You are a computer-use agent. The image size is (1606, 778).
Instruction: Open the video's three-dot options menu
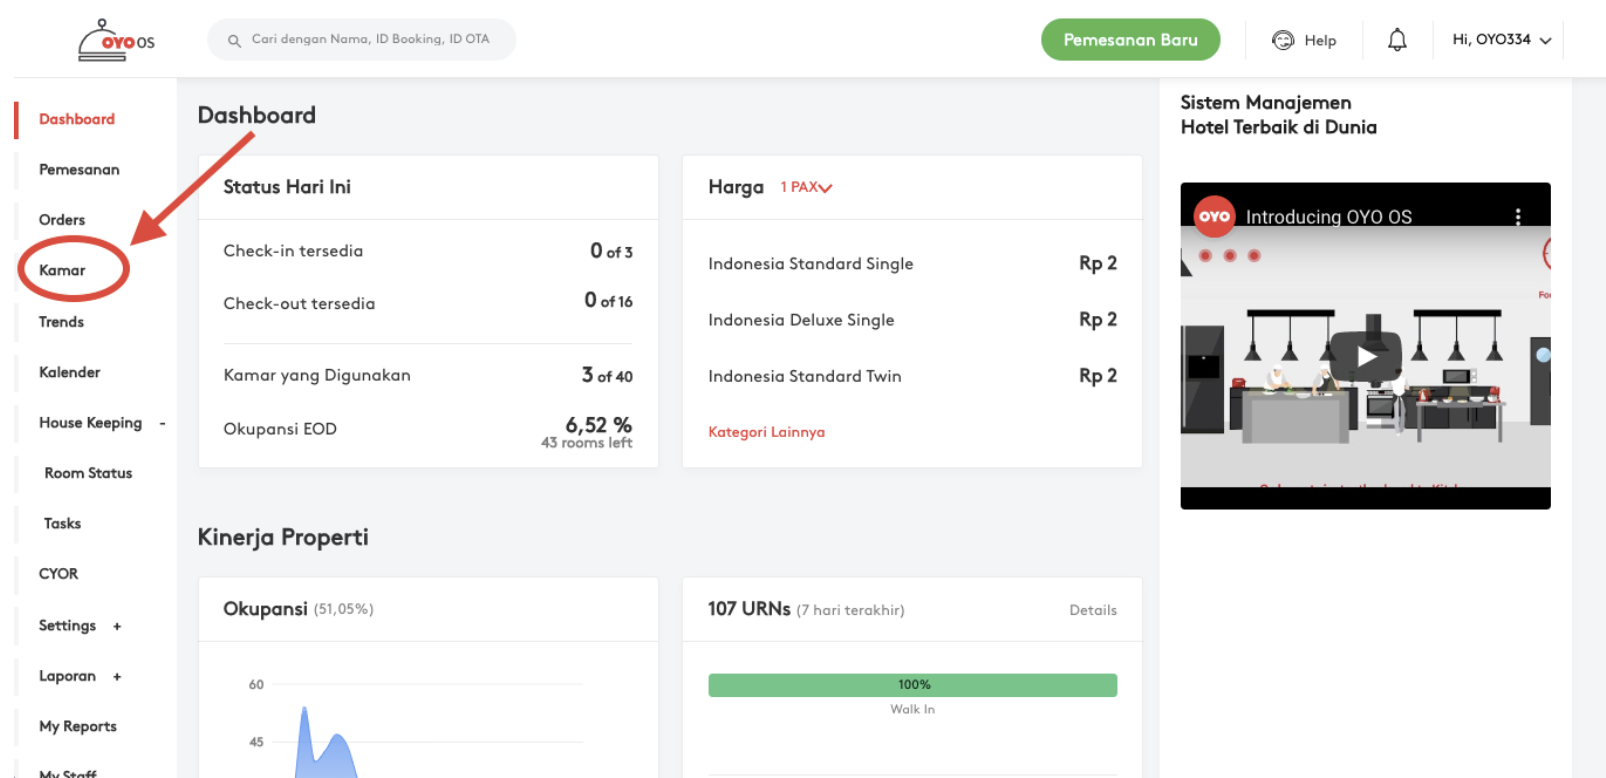point(1518,217)
